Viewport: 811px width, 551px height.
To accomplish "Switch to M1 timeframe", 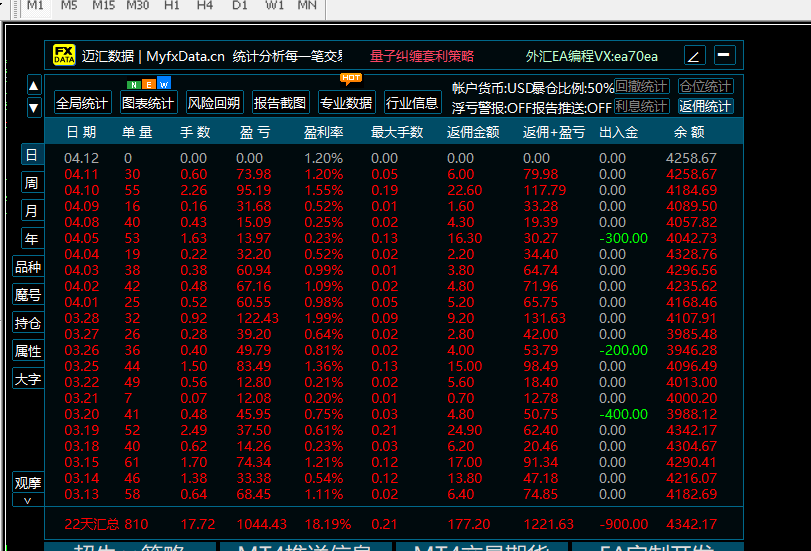I will 35,6.
